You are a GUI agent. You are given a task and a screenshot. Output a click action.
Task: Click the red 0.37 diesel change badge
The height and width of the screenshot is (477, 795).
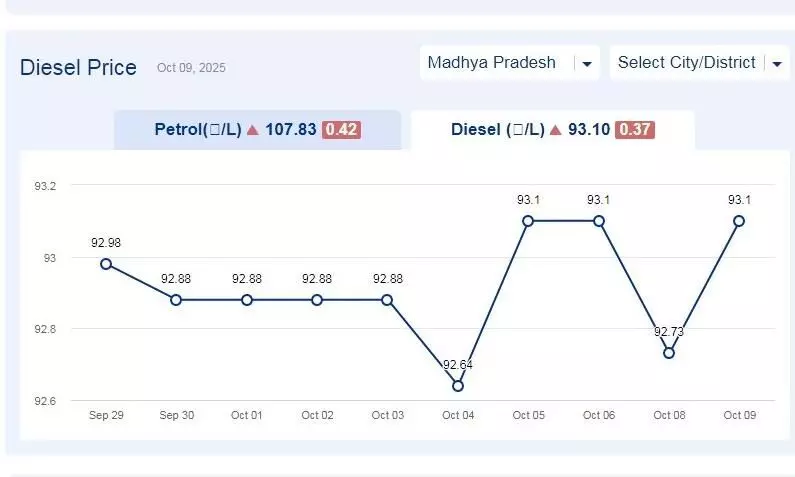(635, 130)
